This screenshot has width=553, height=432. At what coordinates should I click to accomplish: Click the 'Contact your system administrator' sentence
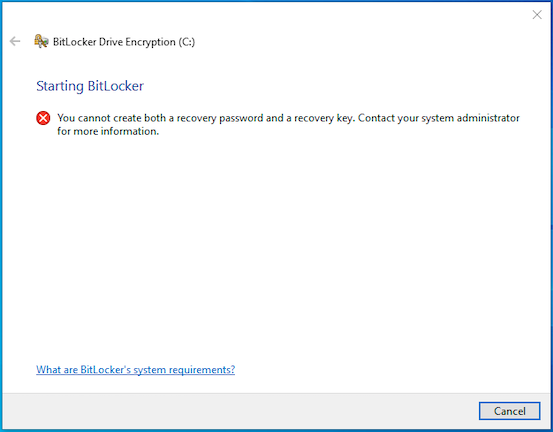click(x=439, y=118)
